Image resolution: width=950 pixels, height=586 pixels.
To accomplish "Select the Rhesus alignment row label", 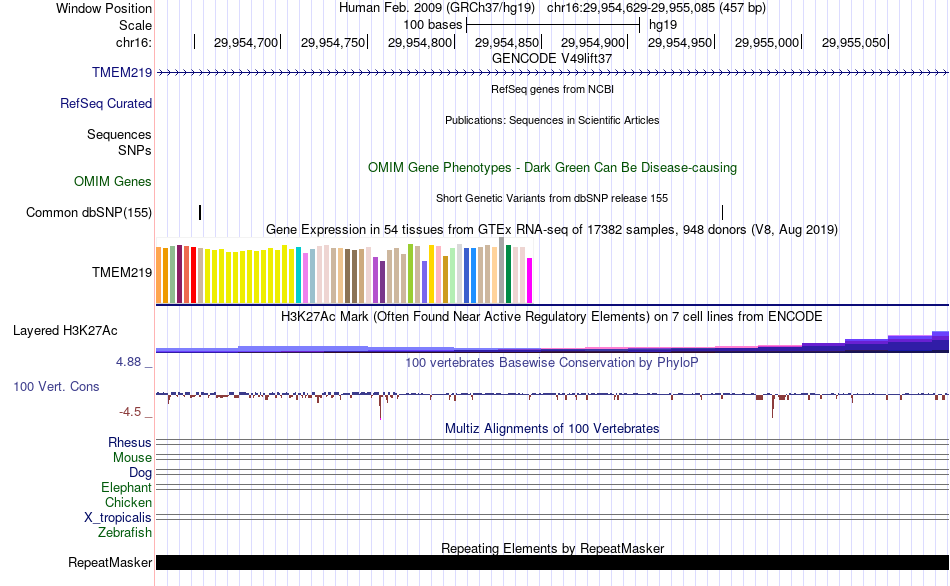I will [x=130, y=442].
